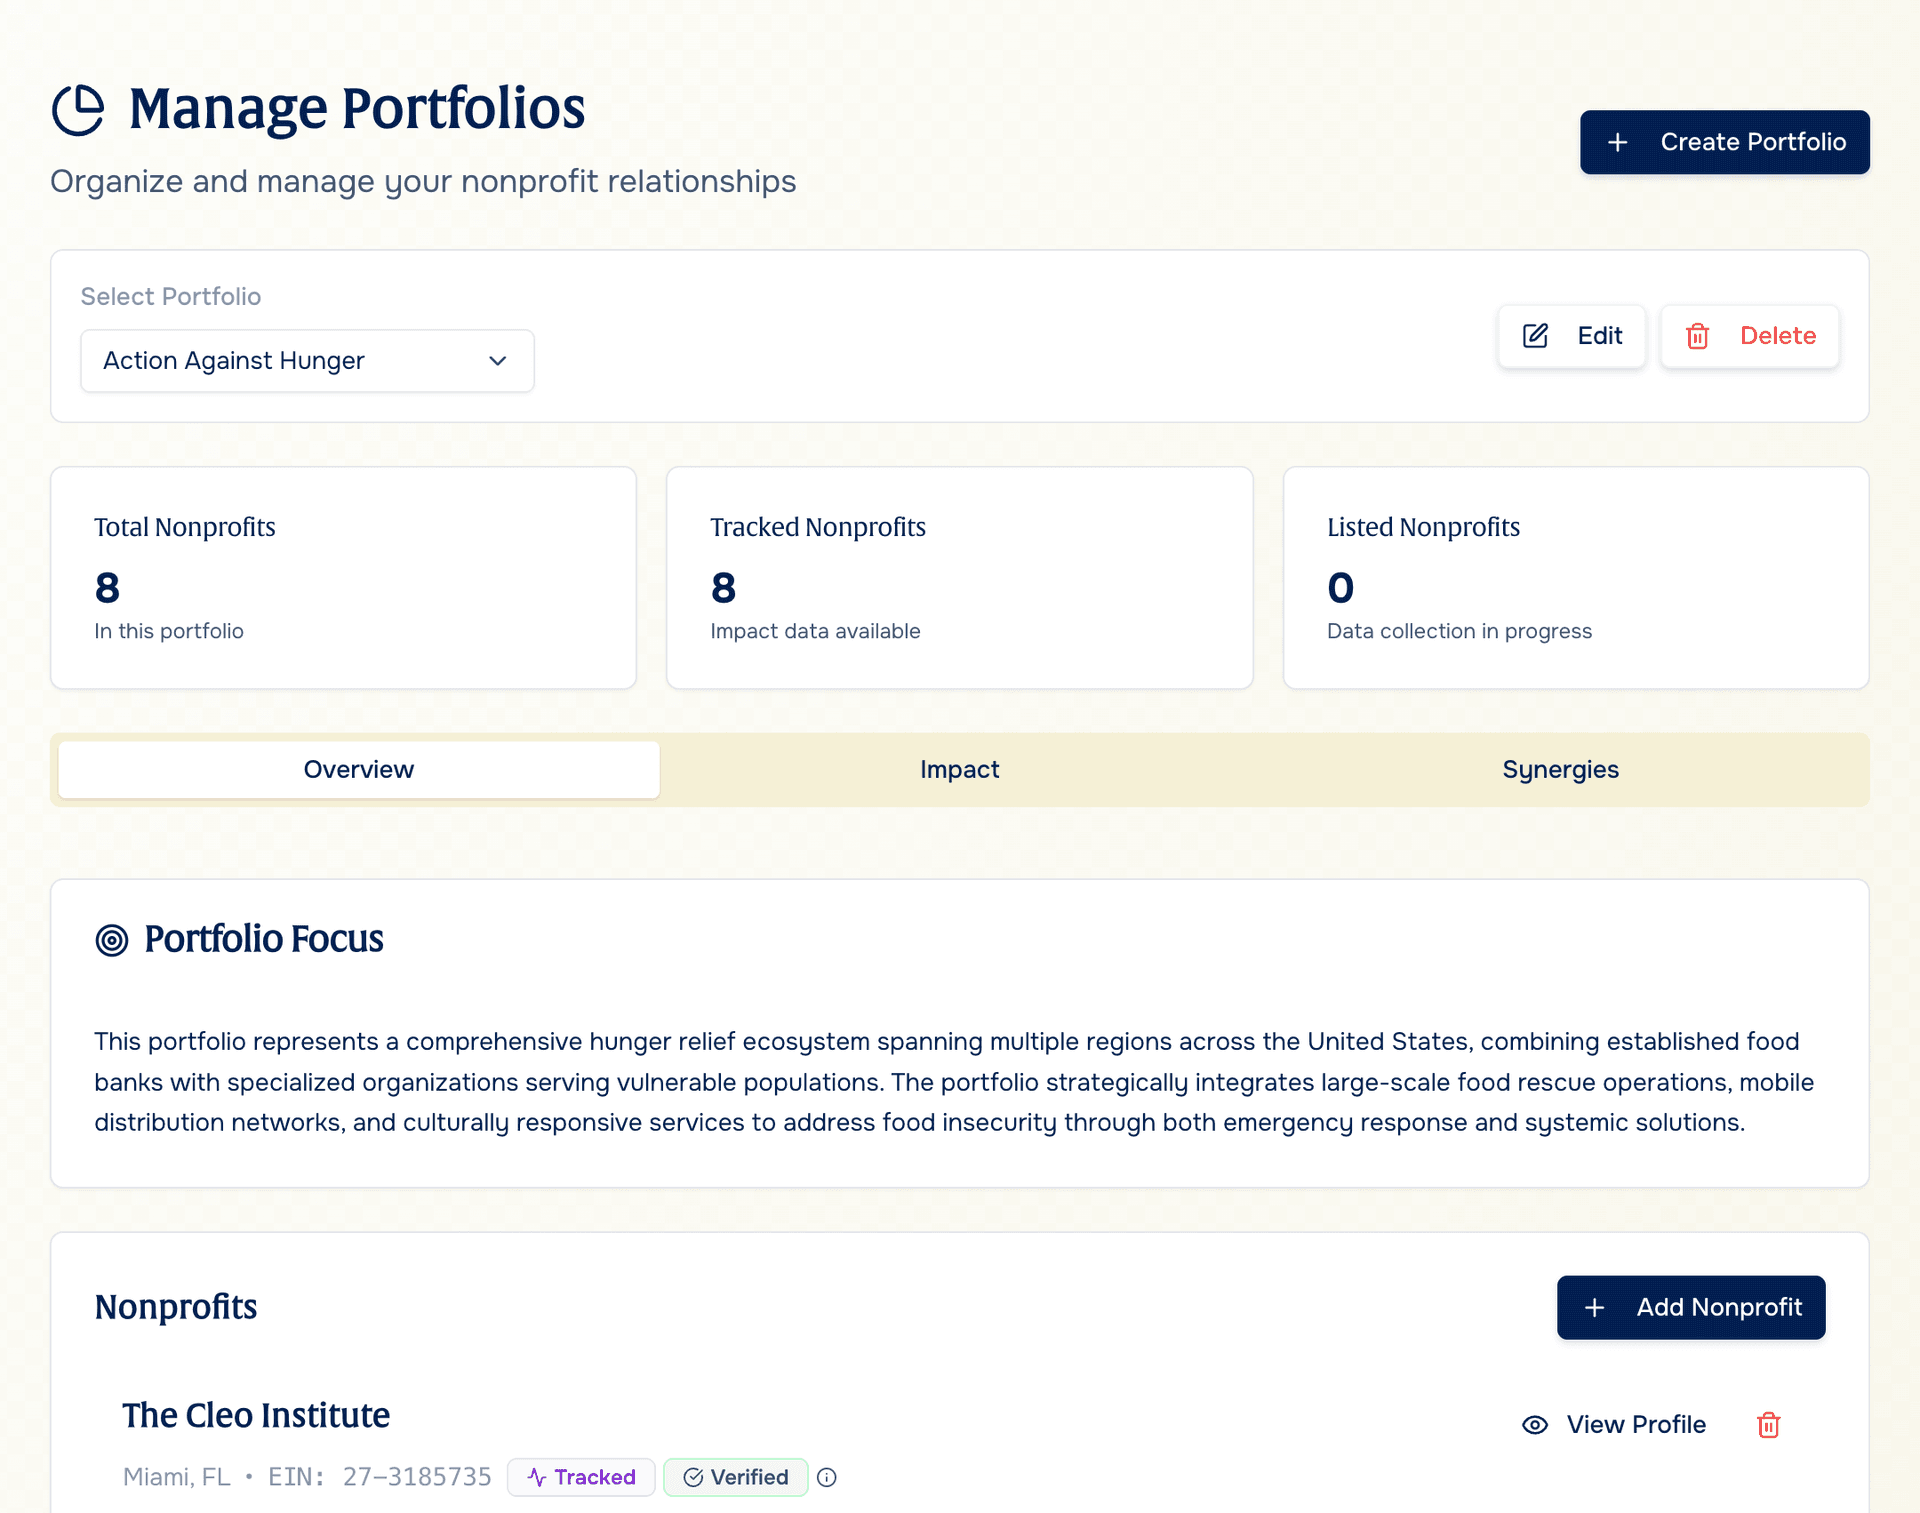The height and width of the screenshot is (1513, 1920).
Task: Switch to the Impact tab
Action: coord(959,769)
